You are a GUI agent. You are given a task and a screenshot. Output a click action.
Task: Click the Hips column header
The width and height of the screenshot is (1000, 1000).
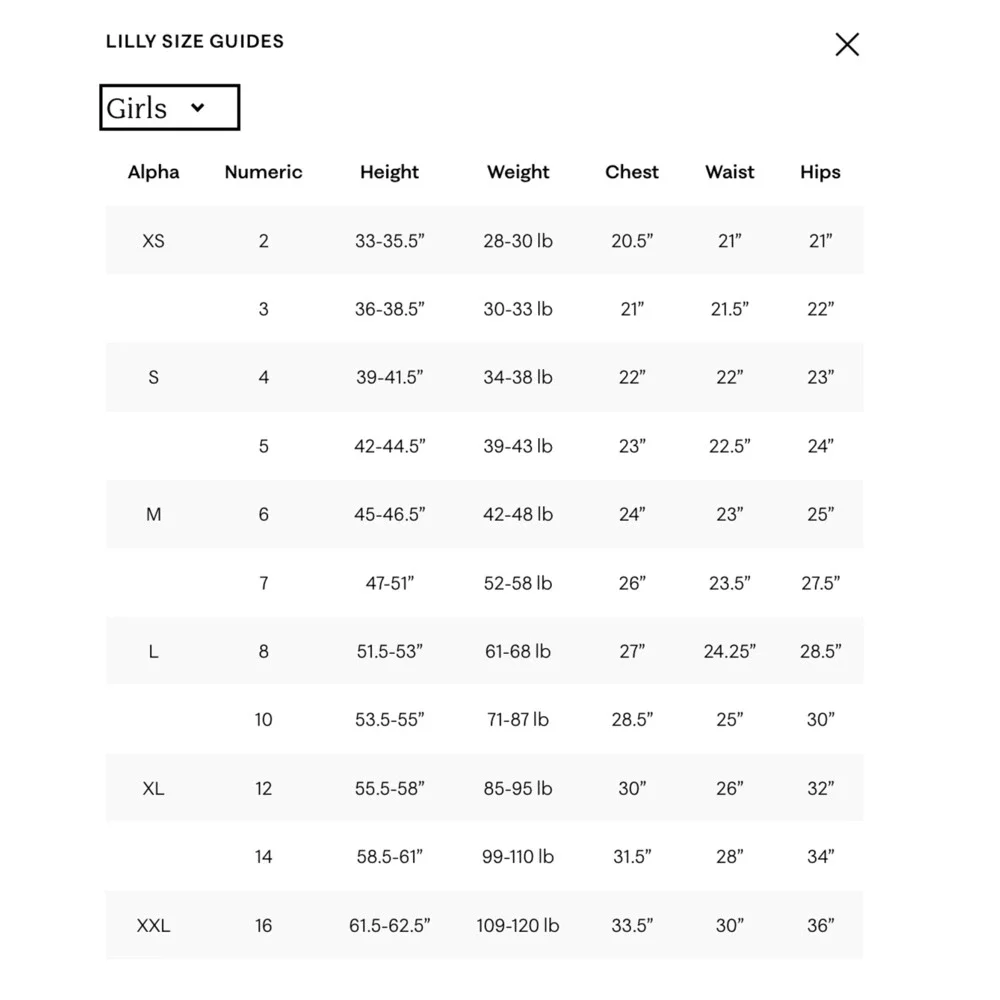tap(820, 172)
